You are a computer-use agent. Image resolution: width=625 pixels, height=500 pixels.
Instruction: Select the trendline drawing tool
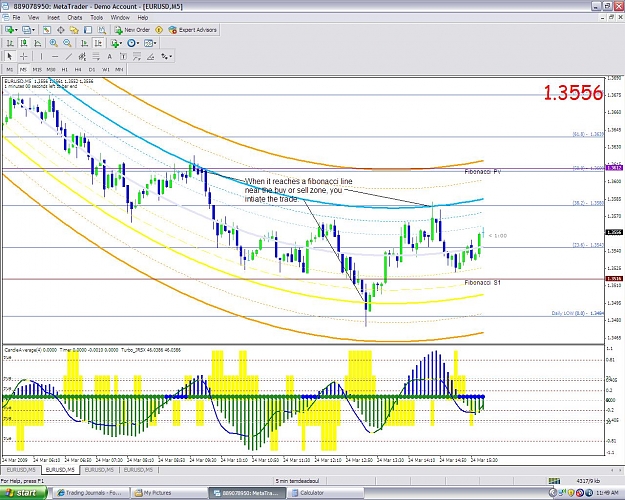[x=69, y=56]
